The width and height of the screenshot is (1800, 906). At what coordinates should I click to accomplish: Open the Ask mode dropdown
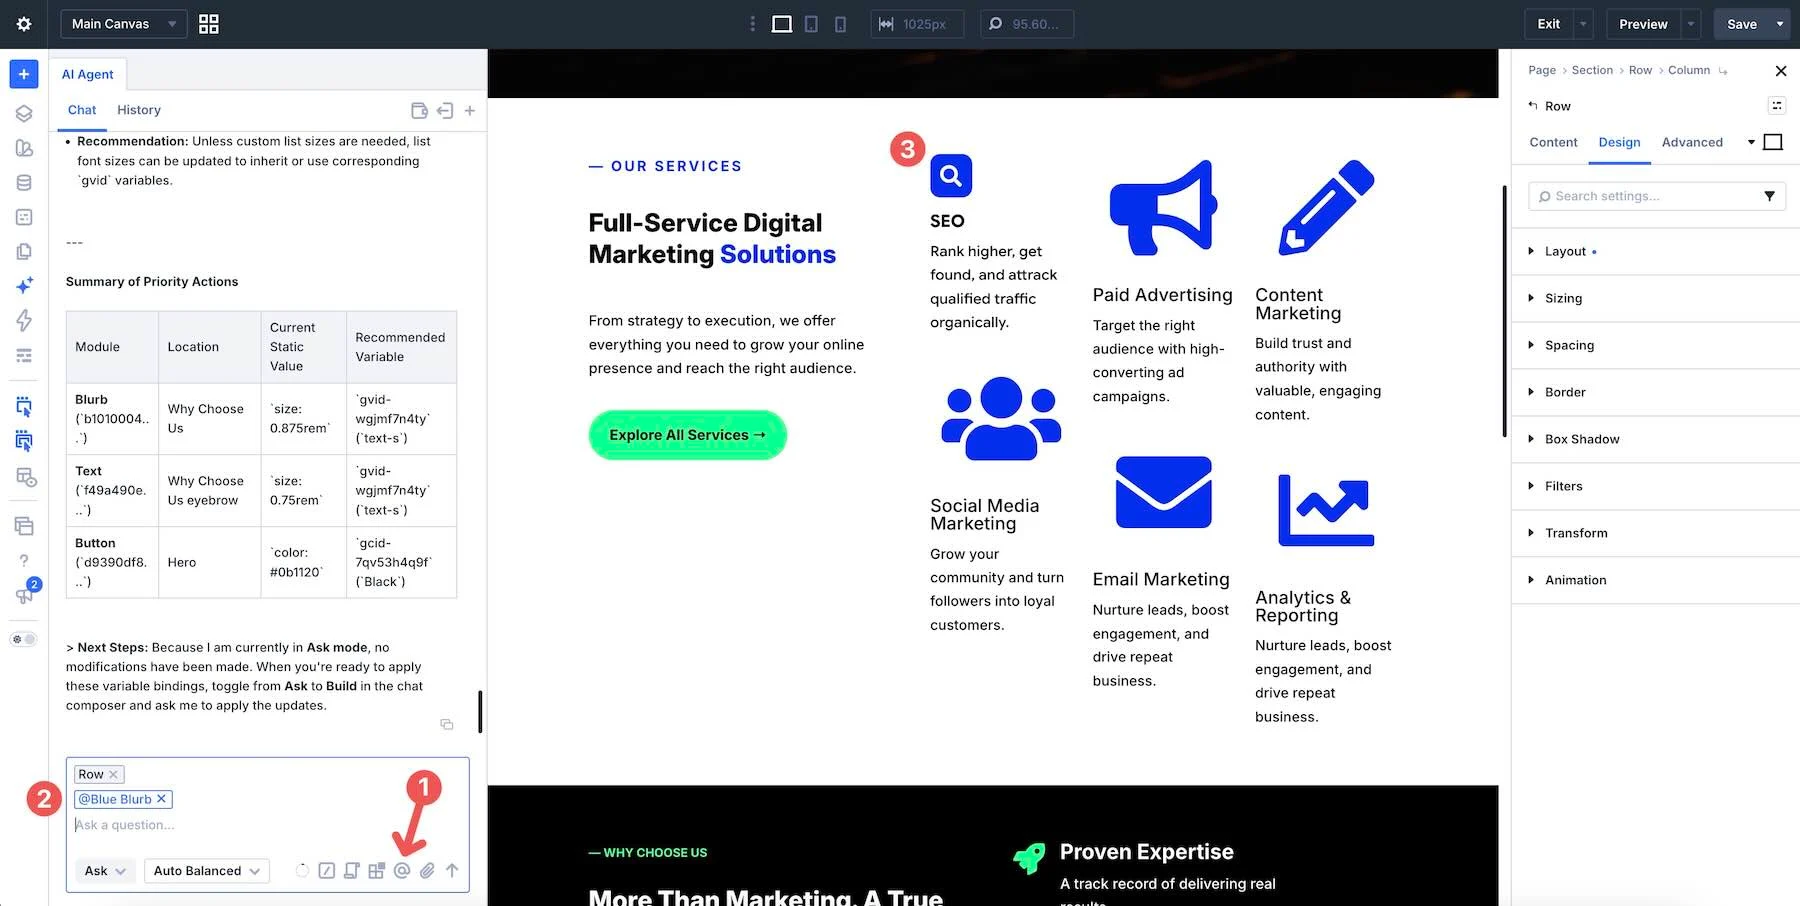104,871
